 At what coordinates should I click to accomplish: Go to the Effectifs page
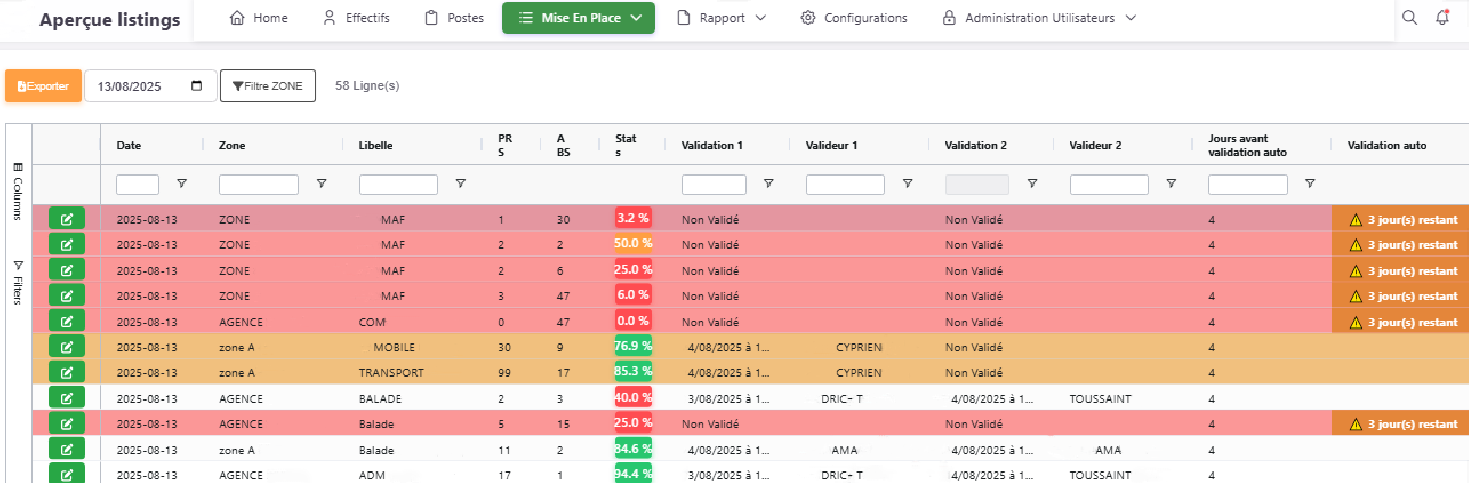(x=356, y=18)
